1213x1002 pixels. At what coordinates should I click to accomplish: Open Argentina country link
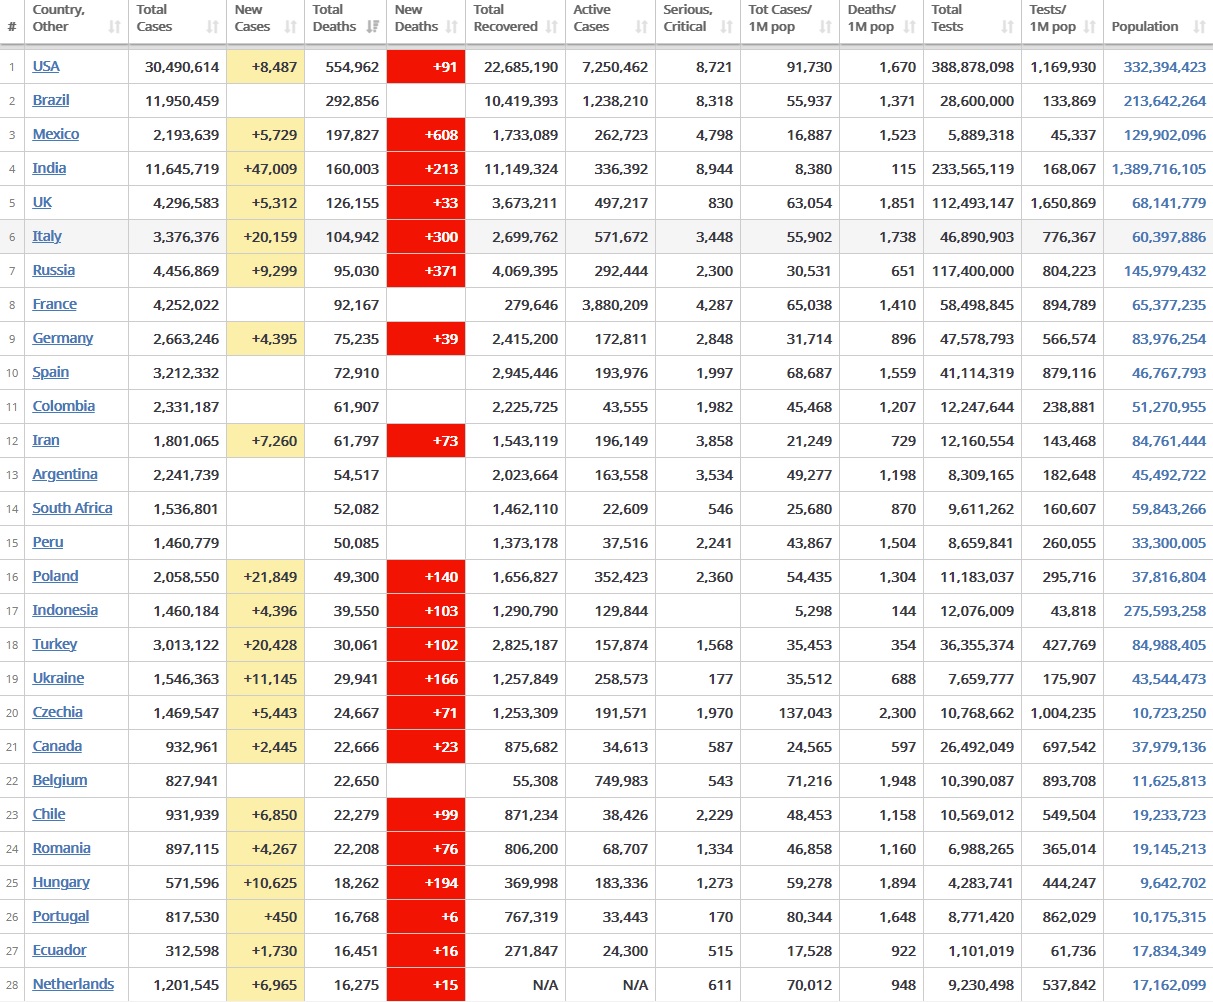pyautogui.click(x=65, y=474)
